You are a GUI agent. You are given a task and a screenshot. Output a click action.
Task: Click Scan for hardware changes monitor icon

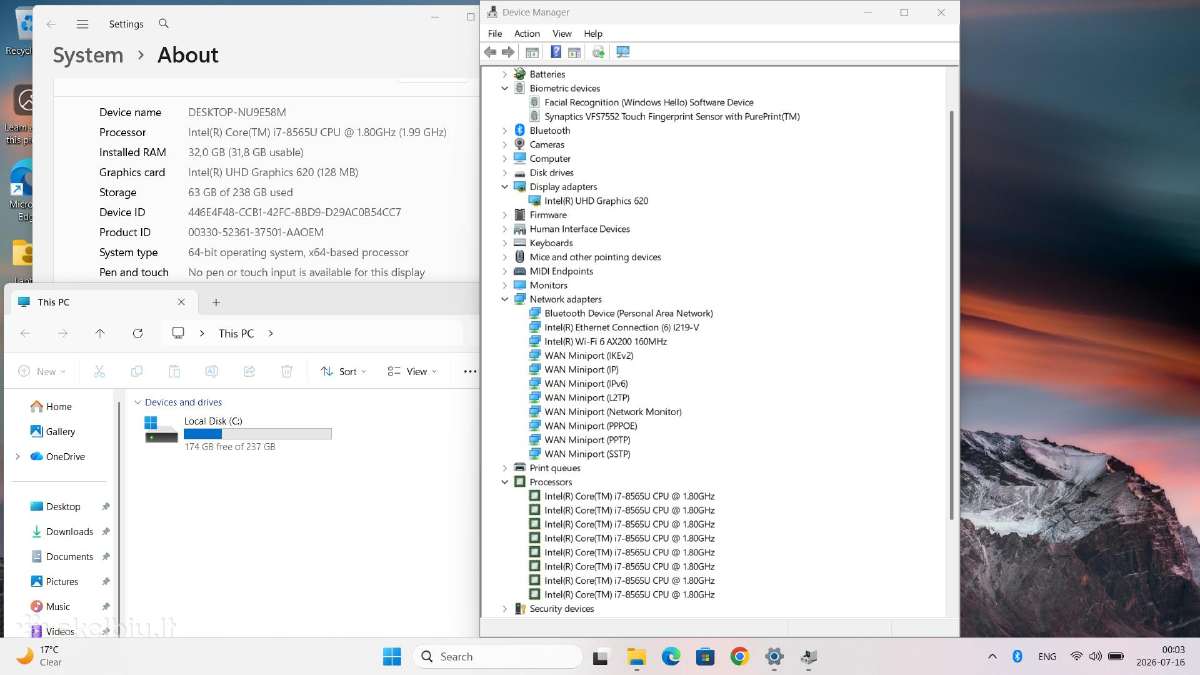pyautogui.click(x=623, y=52)
